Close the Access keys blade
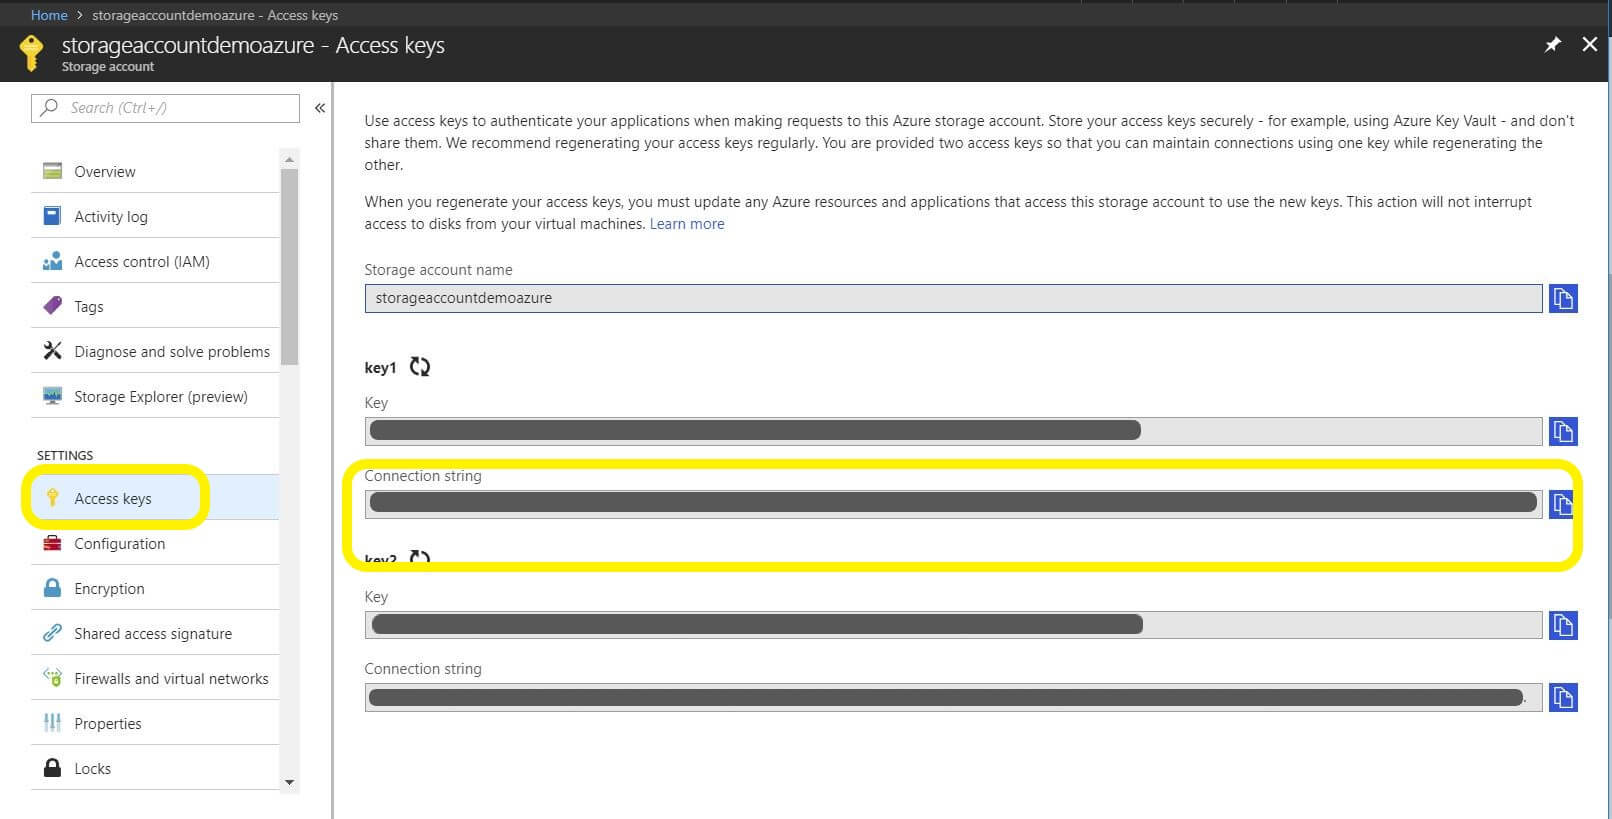Viewport: 1612px width, 819px height. pos(1589,44)
